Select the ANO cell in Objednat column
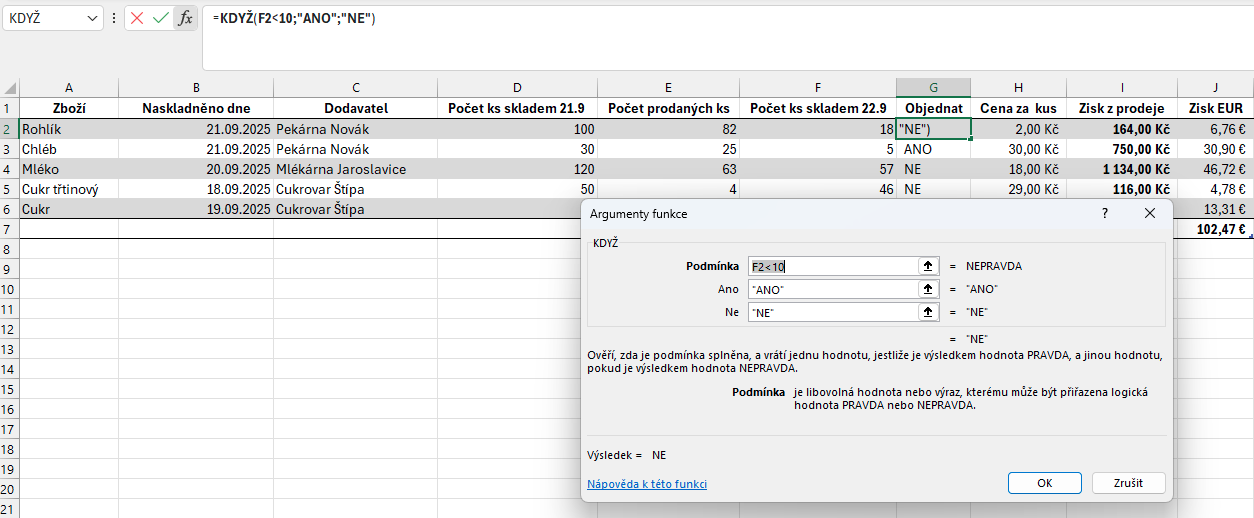The height and width of the screenshot is (518, 1254). [x=934, y=149]
